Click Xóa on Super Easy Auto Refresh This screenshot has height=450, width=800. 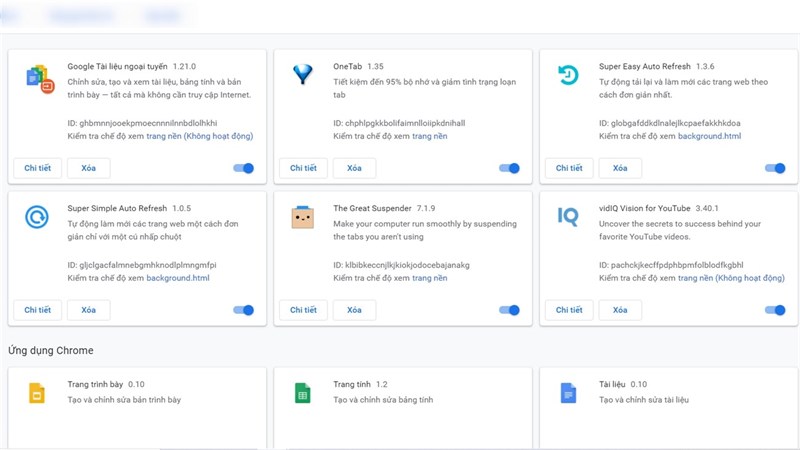click(x=620, y=168)
